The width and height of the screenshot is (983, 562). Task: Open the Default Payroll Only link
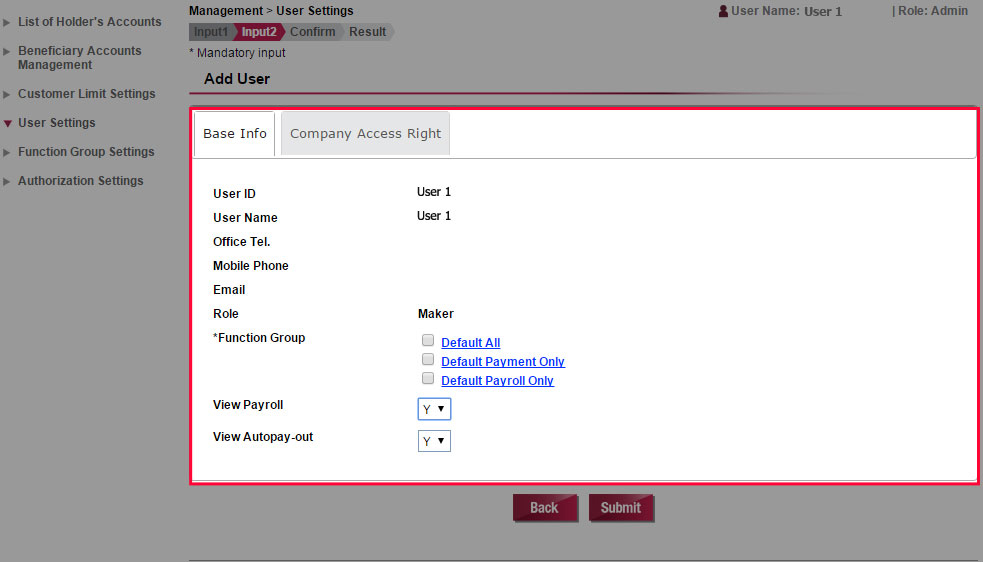coord(497,381)
